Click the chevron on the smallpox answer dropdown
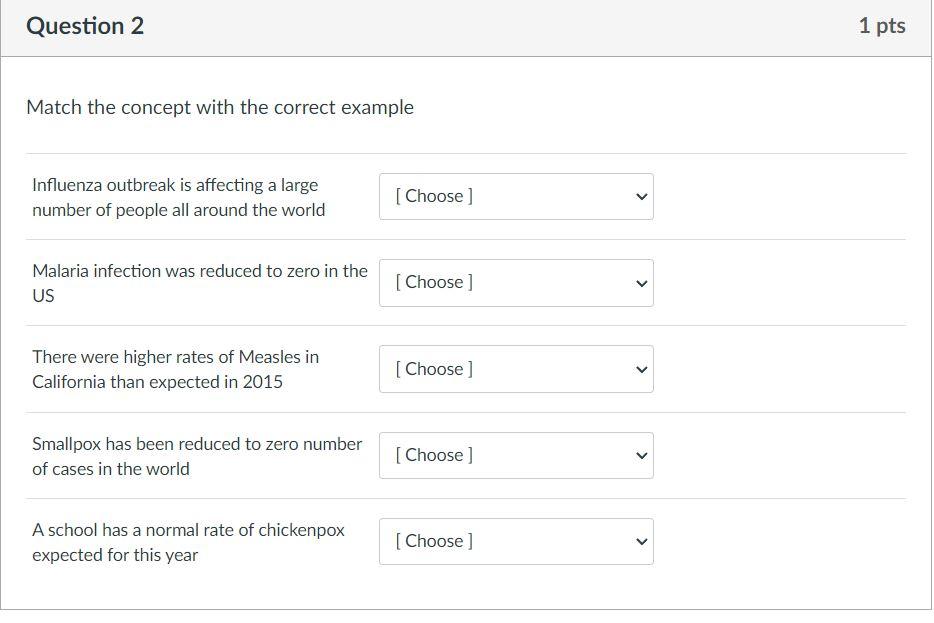 tap(641, 455)
